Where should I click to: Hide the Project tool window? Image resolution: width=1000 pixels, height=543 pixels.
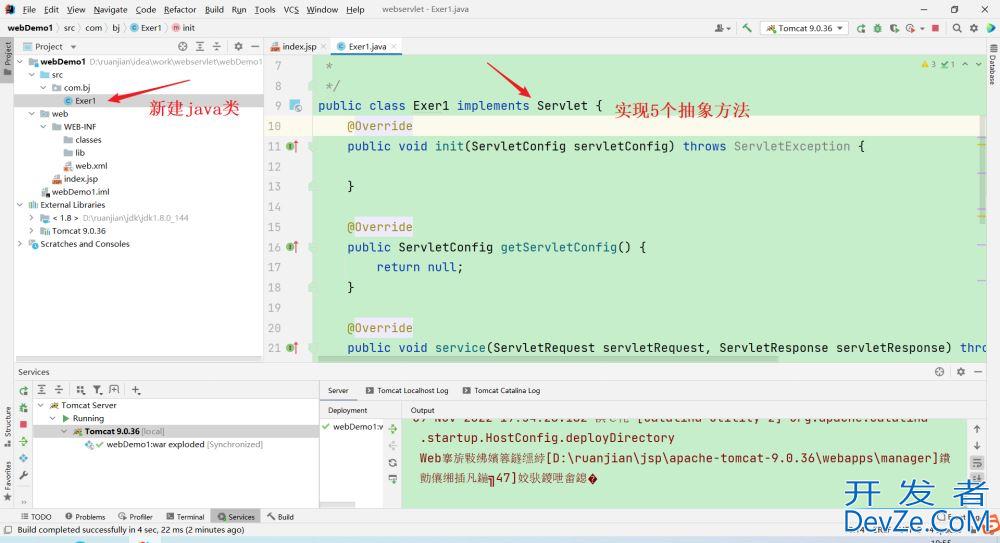pyautogui.click(x=254, y=47)
